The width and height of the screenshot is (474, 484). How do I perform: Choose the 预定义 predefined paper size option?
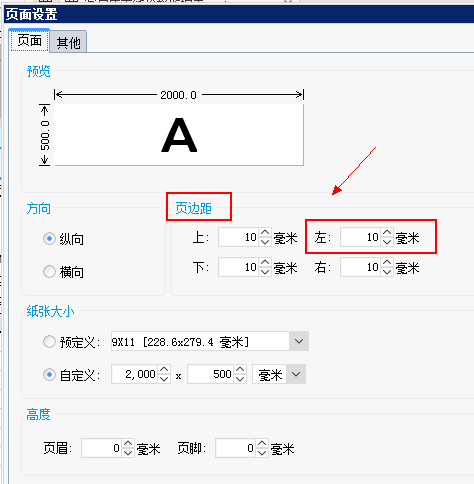click(49, 341)
